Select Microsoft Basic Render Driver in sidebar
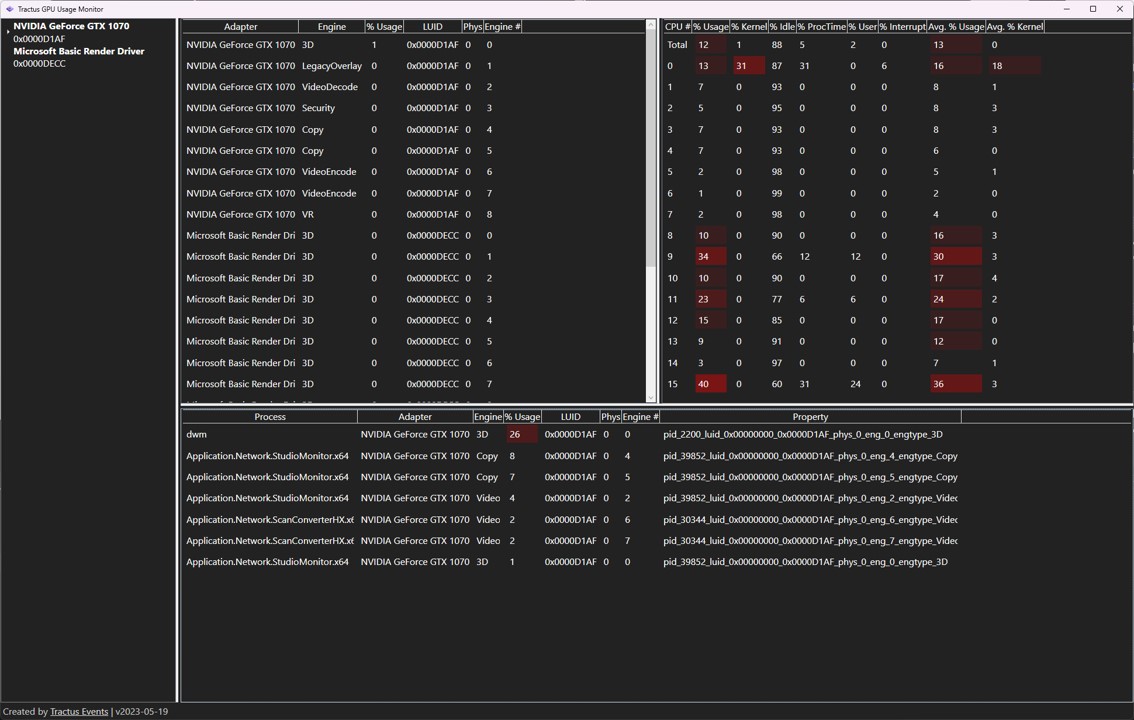 tap(78, 51)
